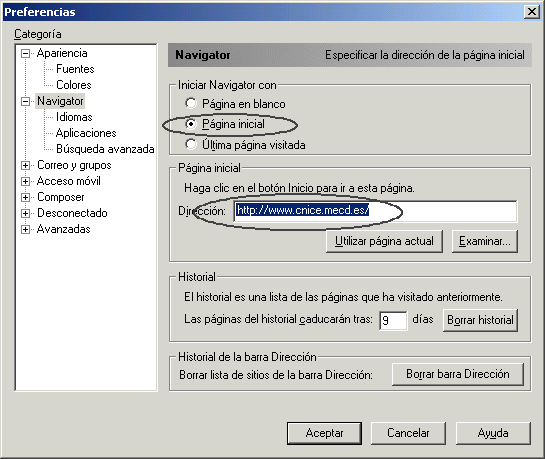Choose Última página visitada radio button
The image size is (545, 459).
[x=190, y=144]
